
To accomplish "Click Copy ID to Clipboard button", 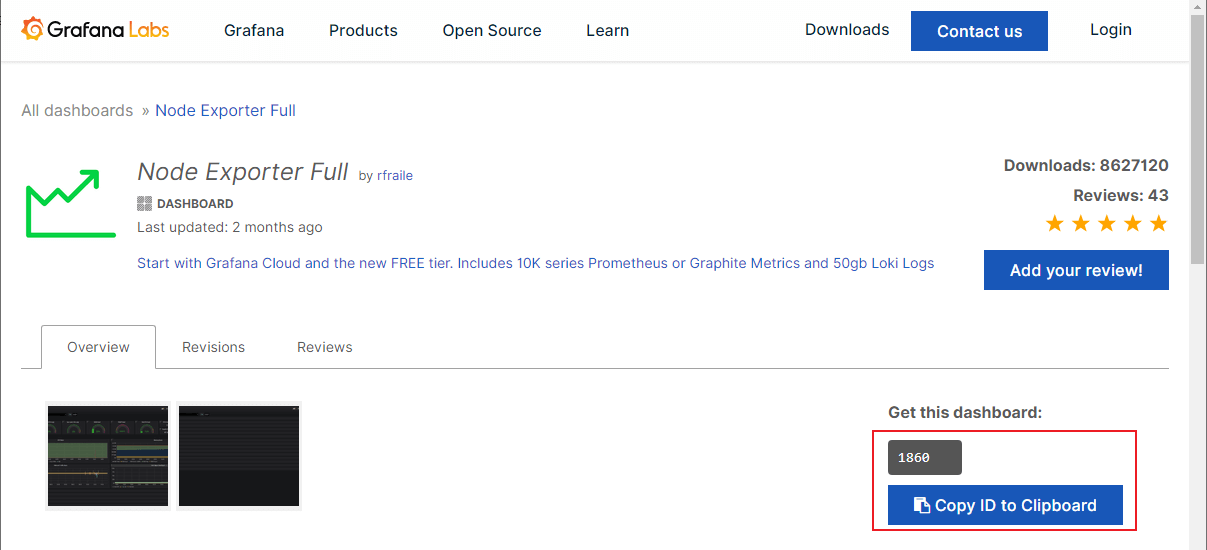I will 1005,505.
